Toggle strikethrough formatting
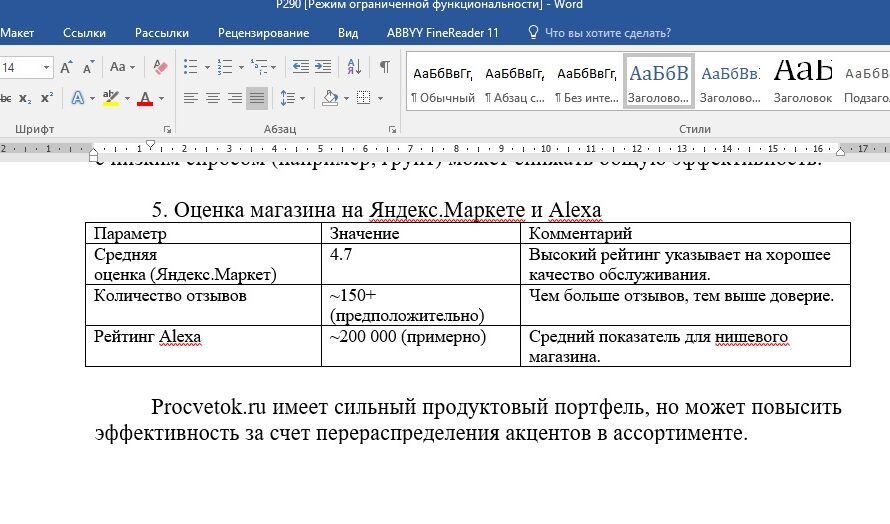Image resolution: width=890 pixels, height=524 pixels. pyautogui.click(x=6, y=98)
